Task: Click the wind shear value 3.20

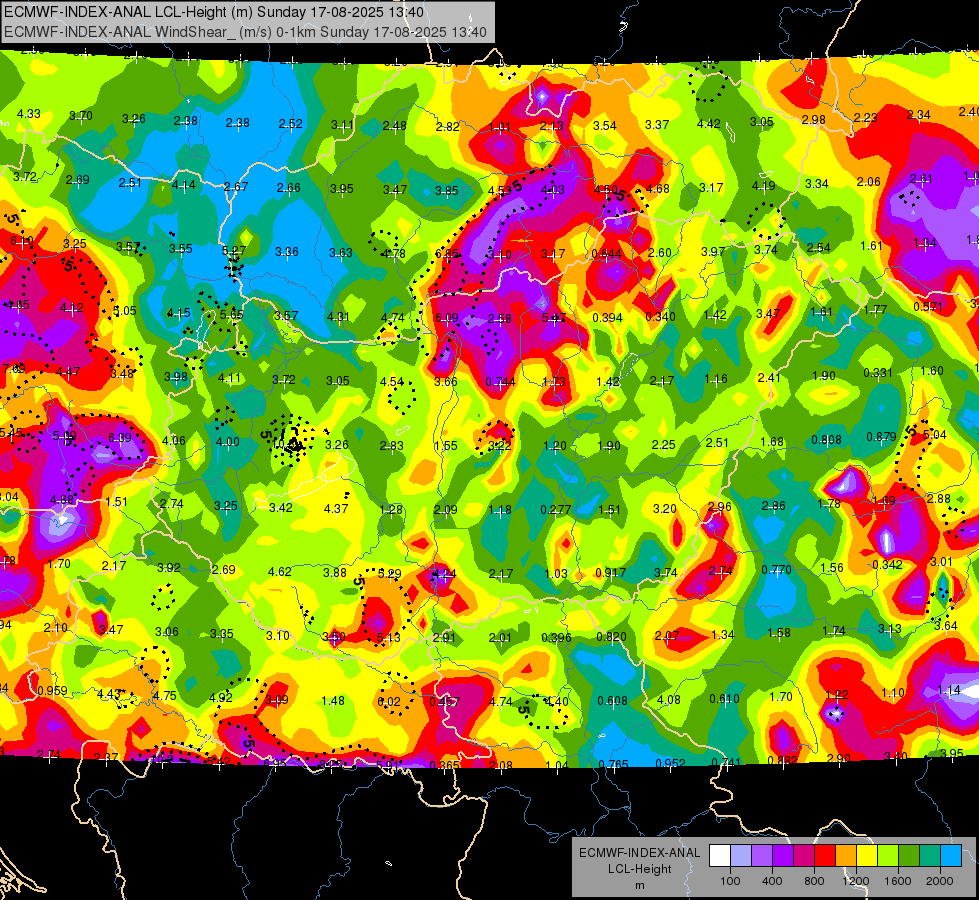Action: pyautogui.click(x=664, y=508)
